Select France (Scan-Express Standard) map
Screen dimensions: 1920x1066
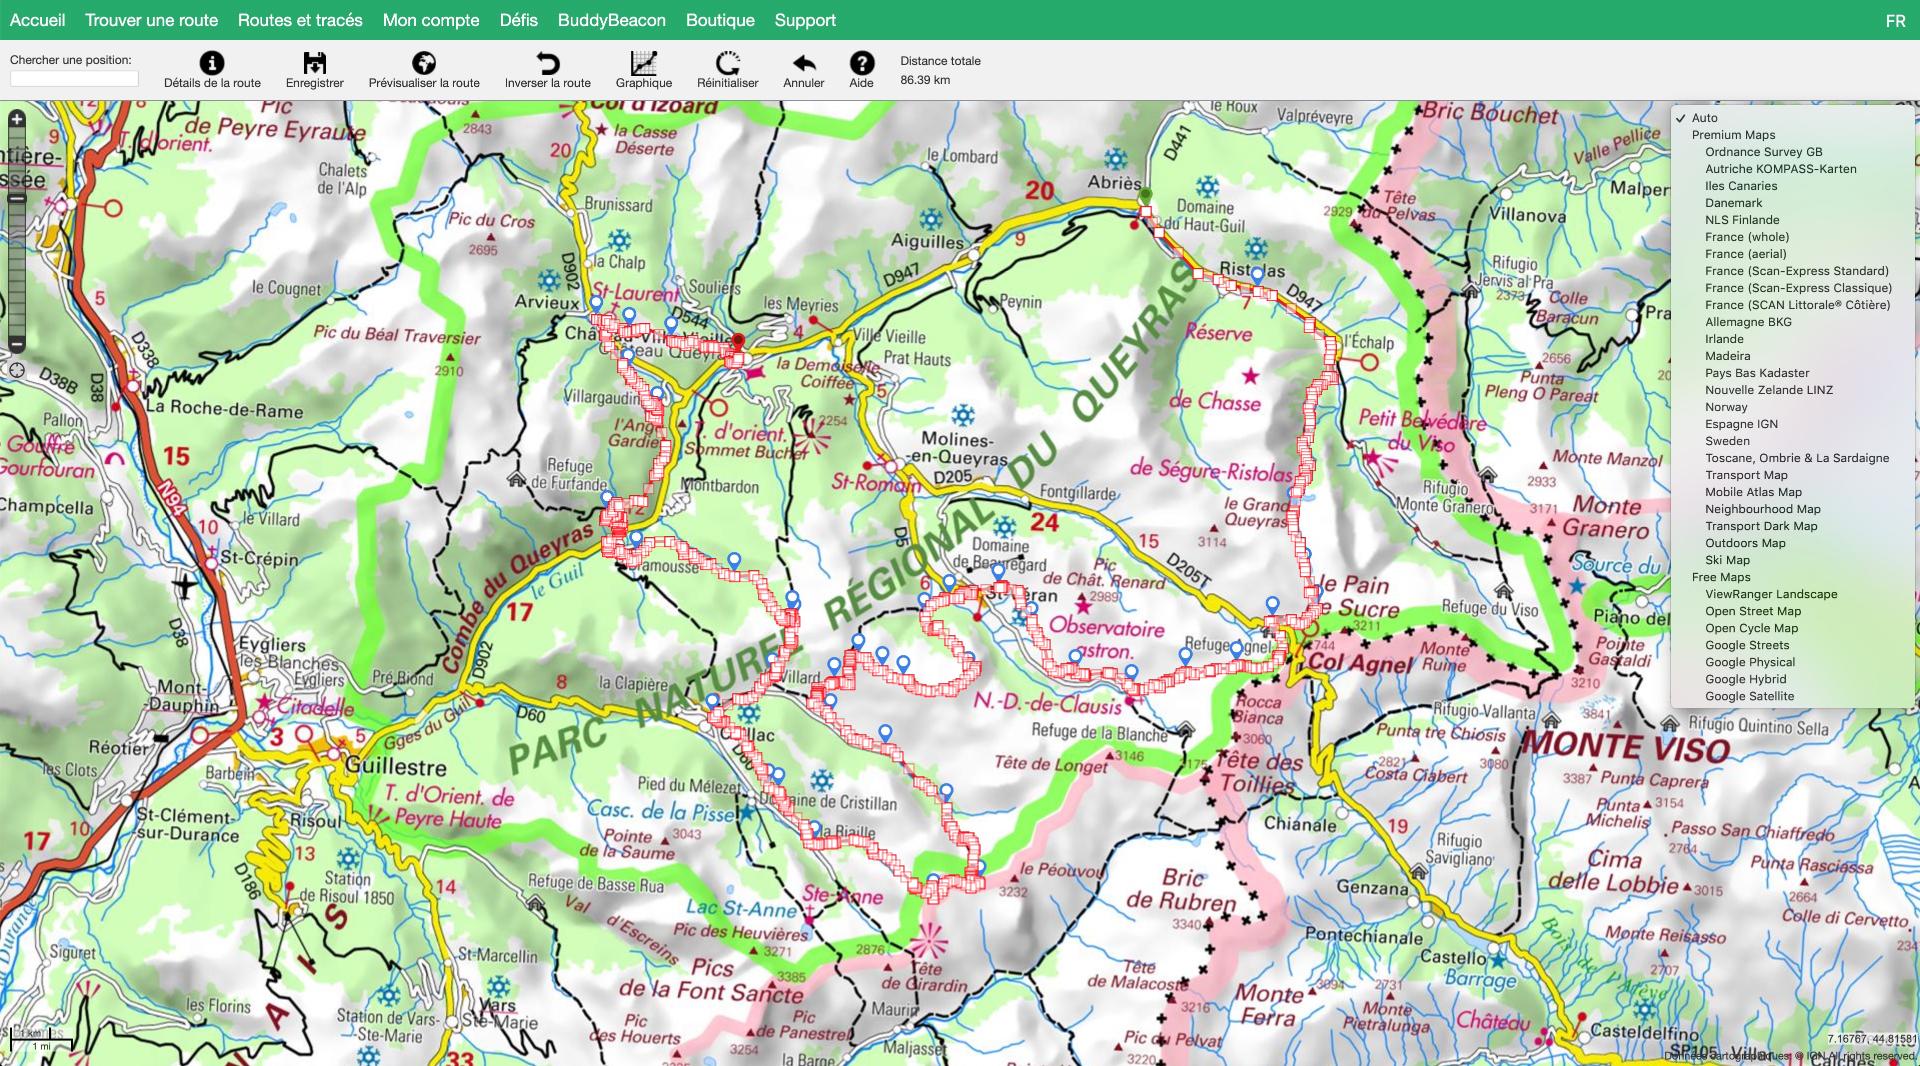coord(1797,271)
